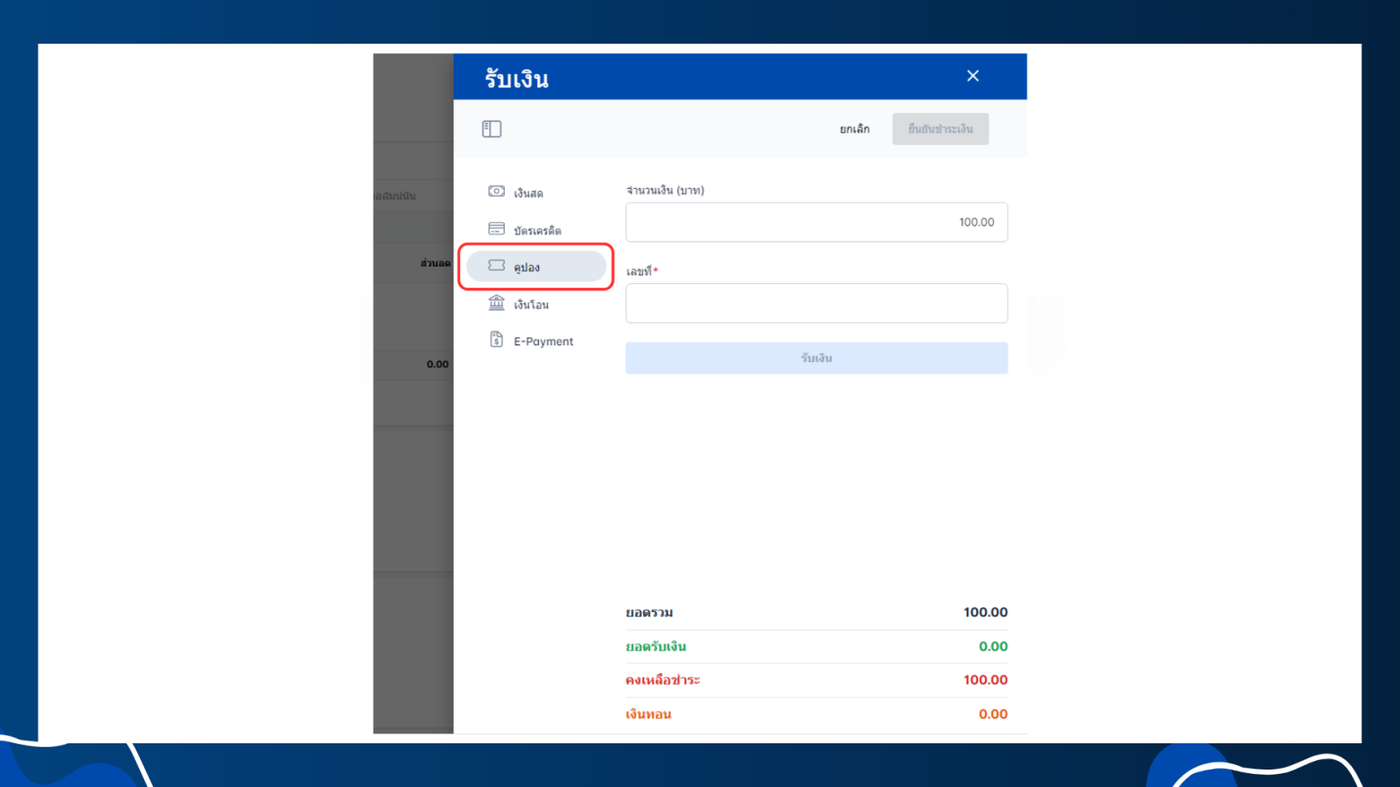Click the coupon ticket icon beside คูปอง

click(x=496, y=266)
